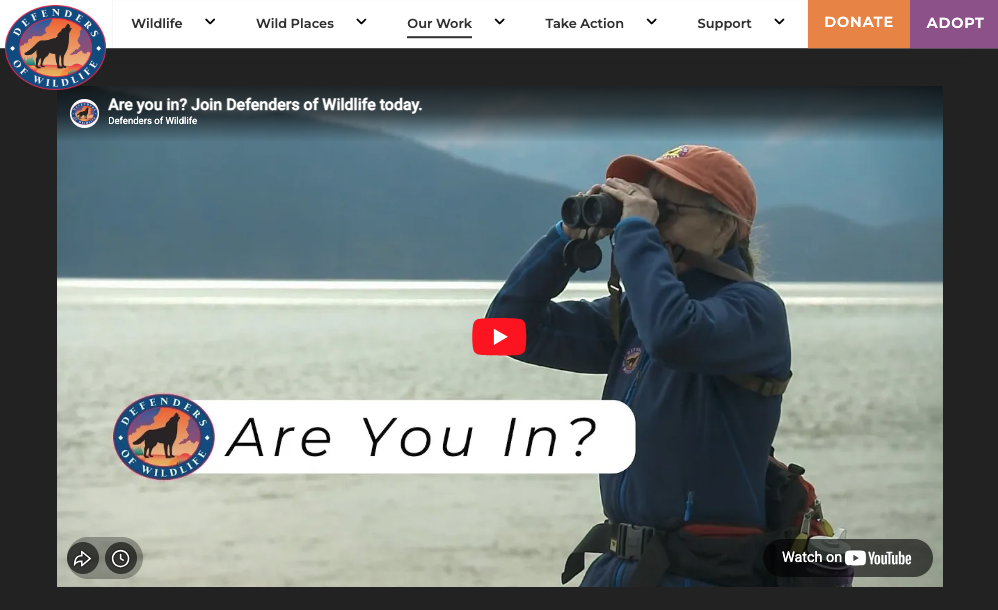Viewport: 998px width, 610px height.
Task: Expand the Support menu chevron
Action: 779,22
